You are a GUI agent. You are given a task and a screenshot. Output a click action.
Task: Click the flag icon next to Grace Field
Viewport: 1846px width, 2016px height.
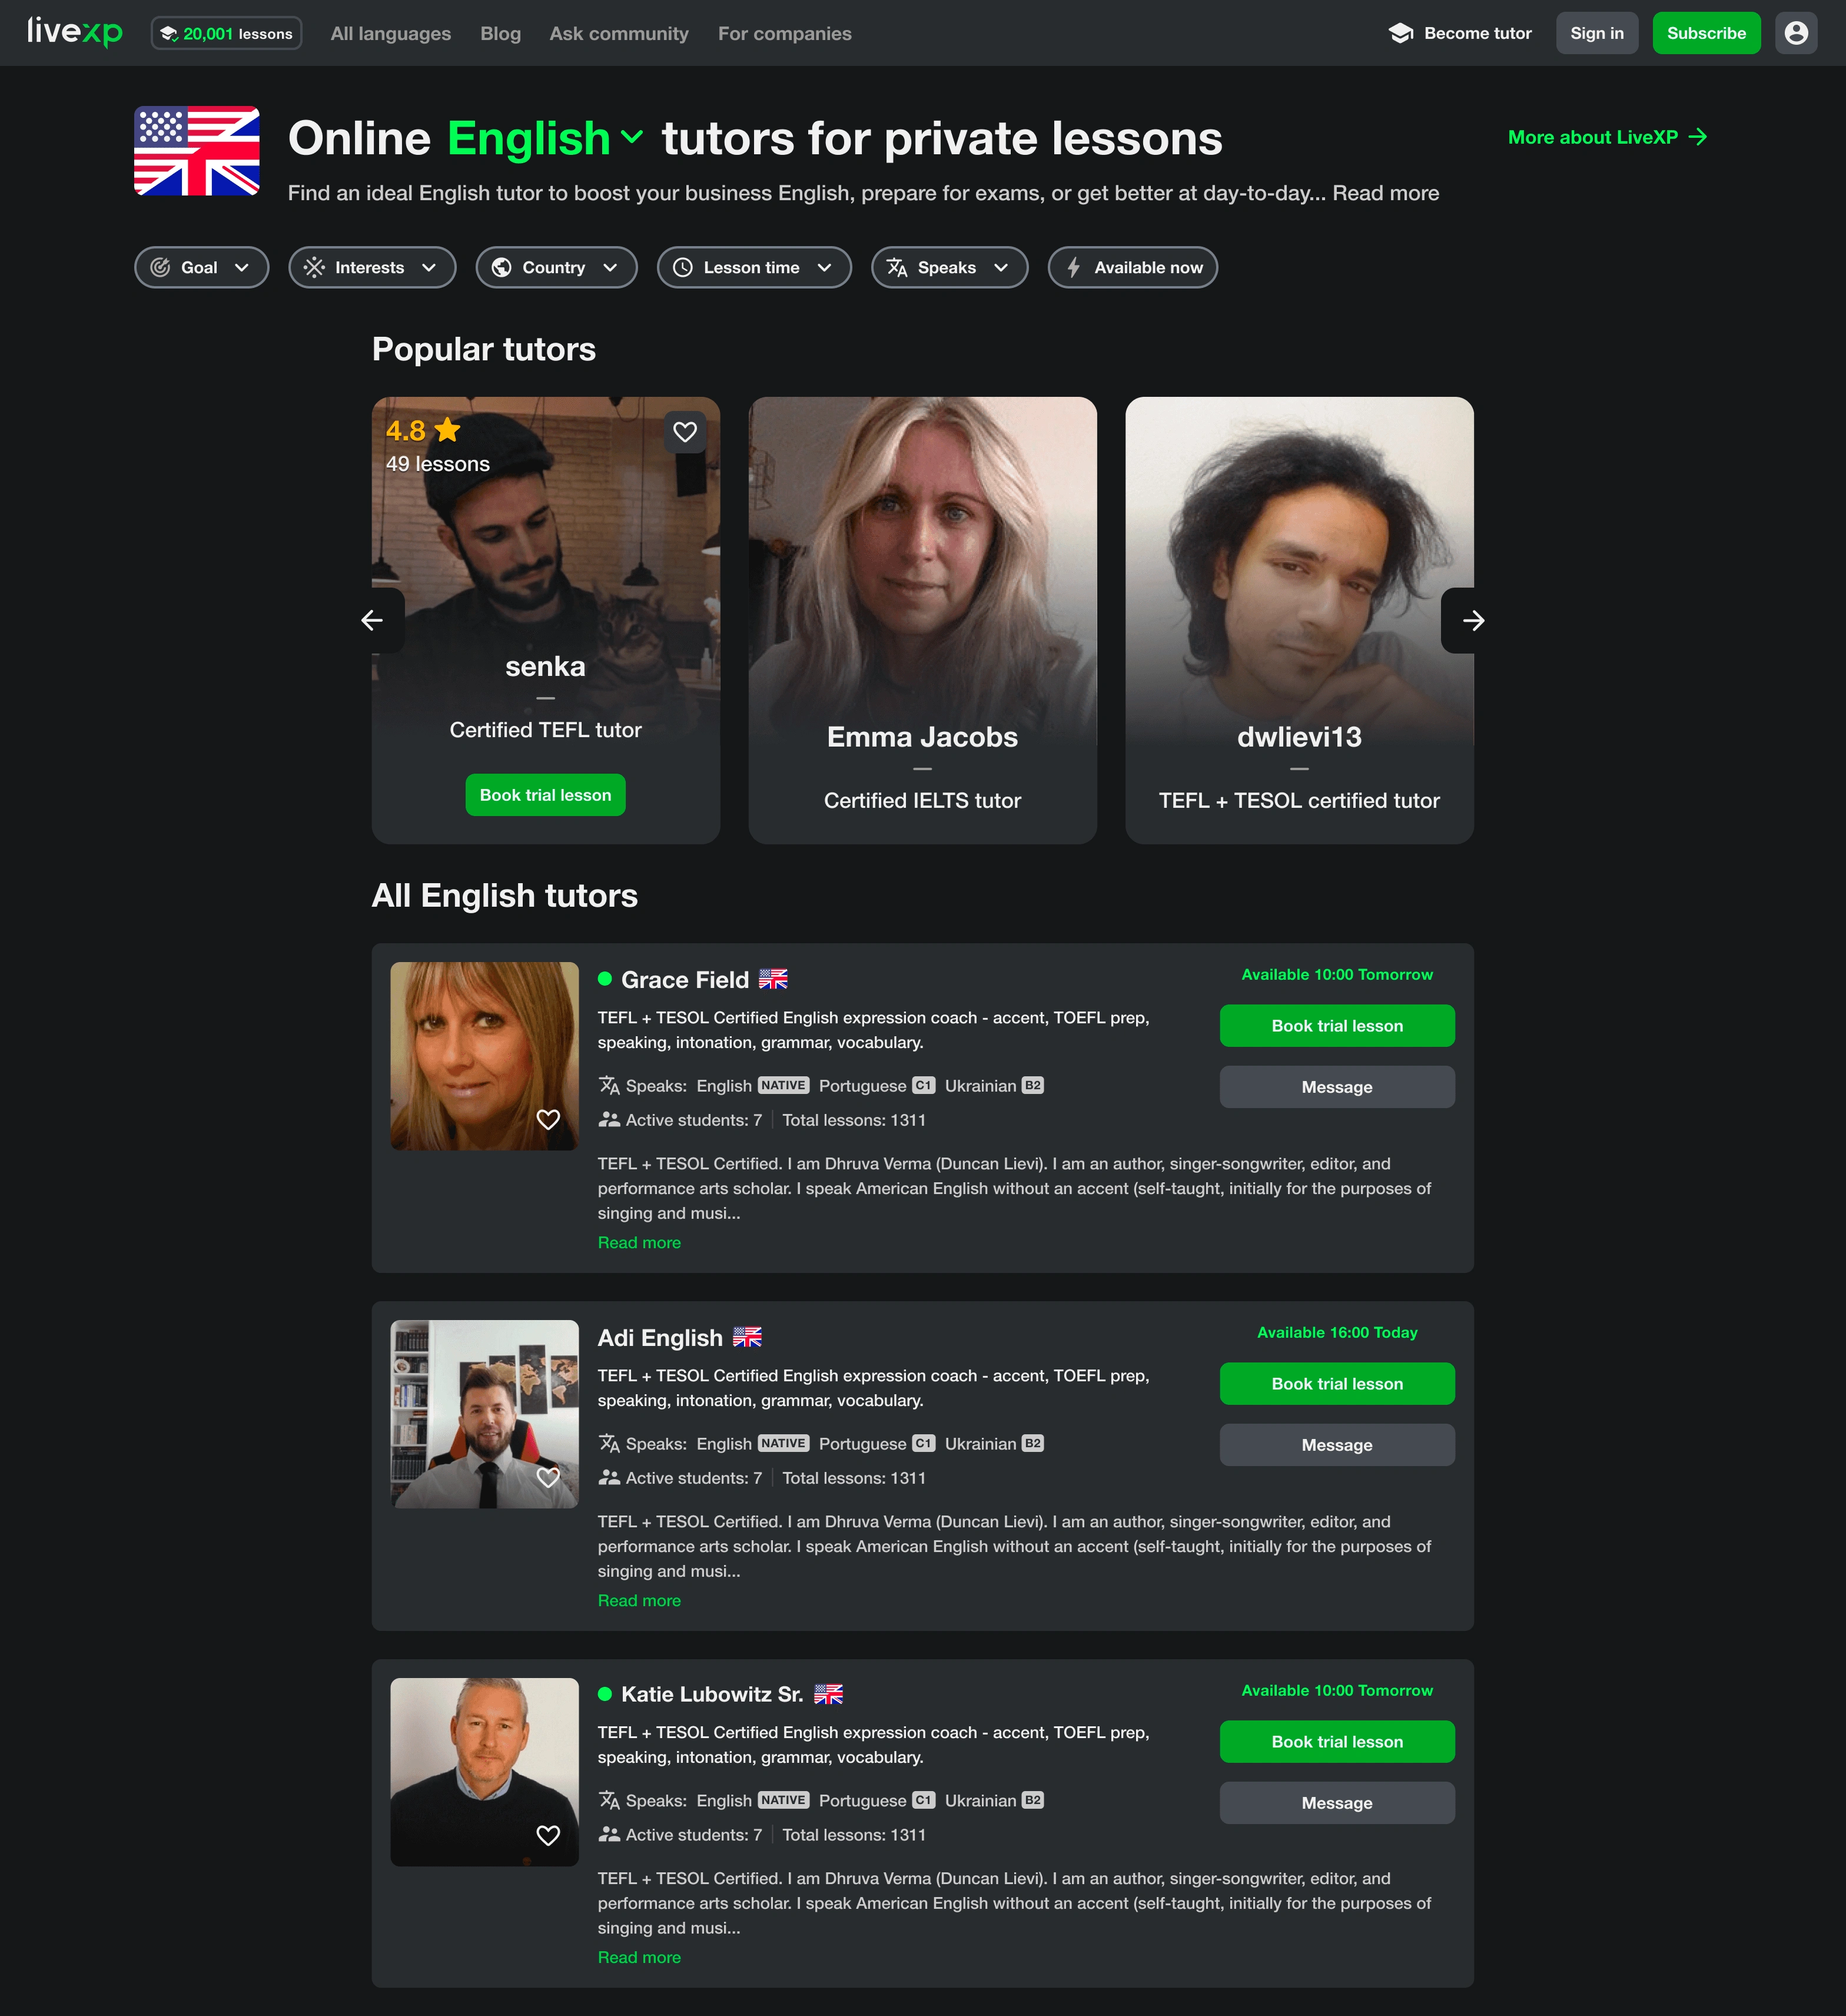773,979
